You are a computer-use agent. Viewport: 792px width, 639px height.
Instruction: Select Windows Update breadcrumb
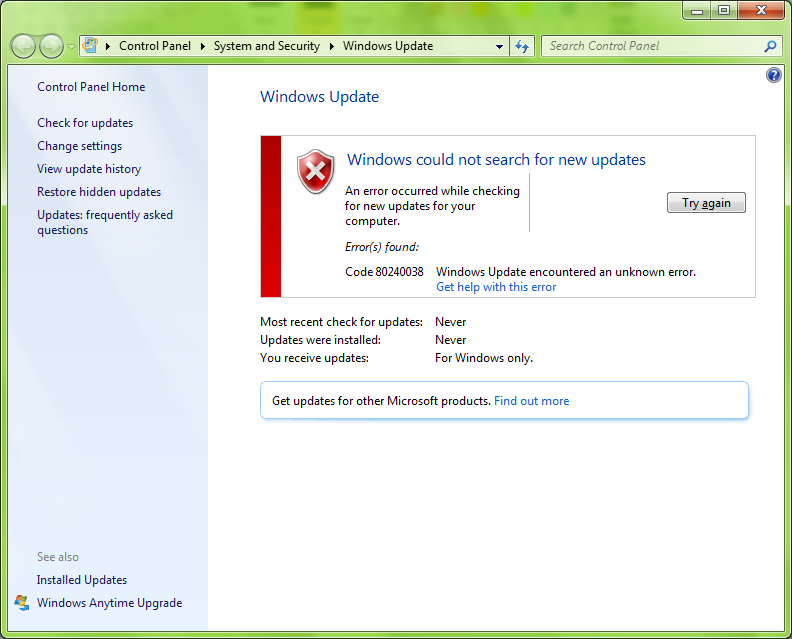388,46
